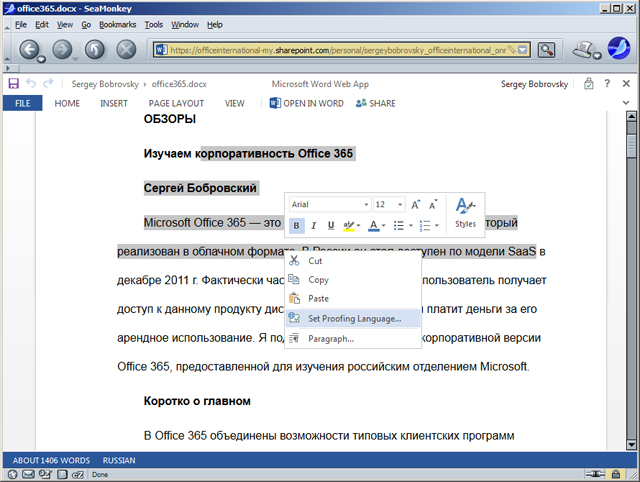Undo the last action in the Word Web App
This screenshot has height=482, width=640.
click(31, 83)
